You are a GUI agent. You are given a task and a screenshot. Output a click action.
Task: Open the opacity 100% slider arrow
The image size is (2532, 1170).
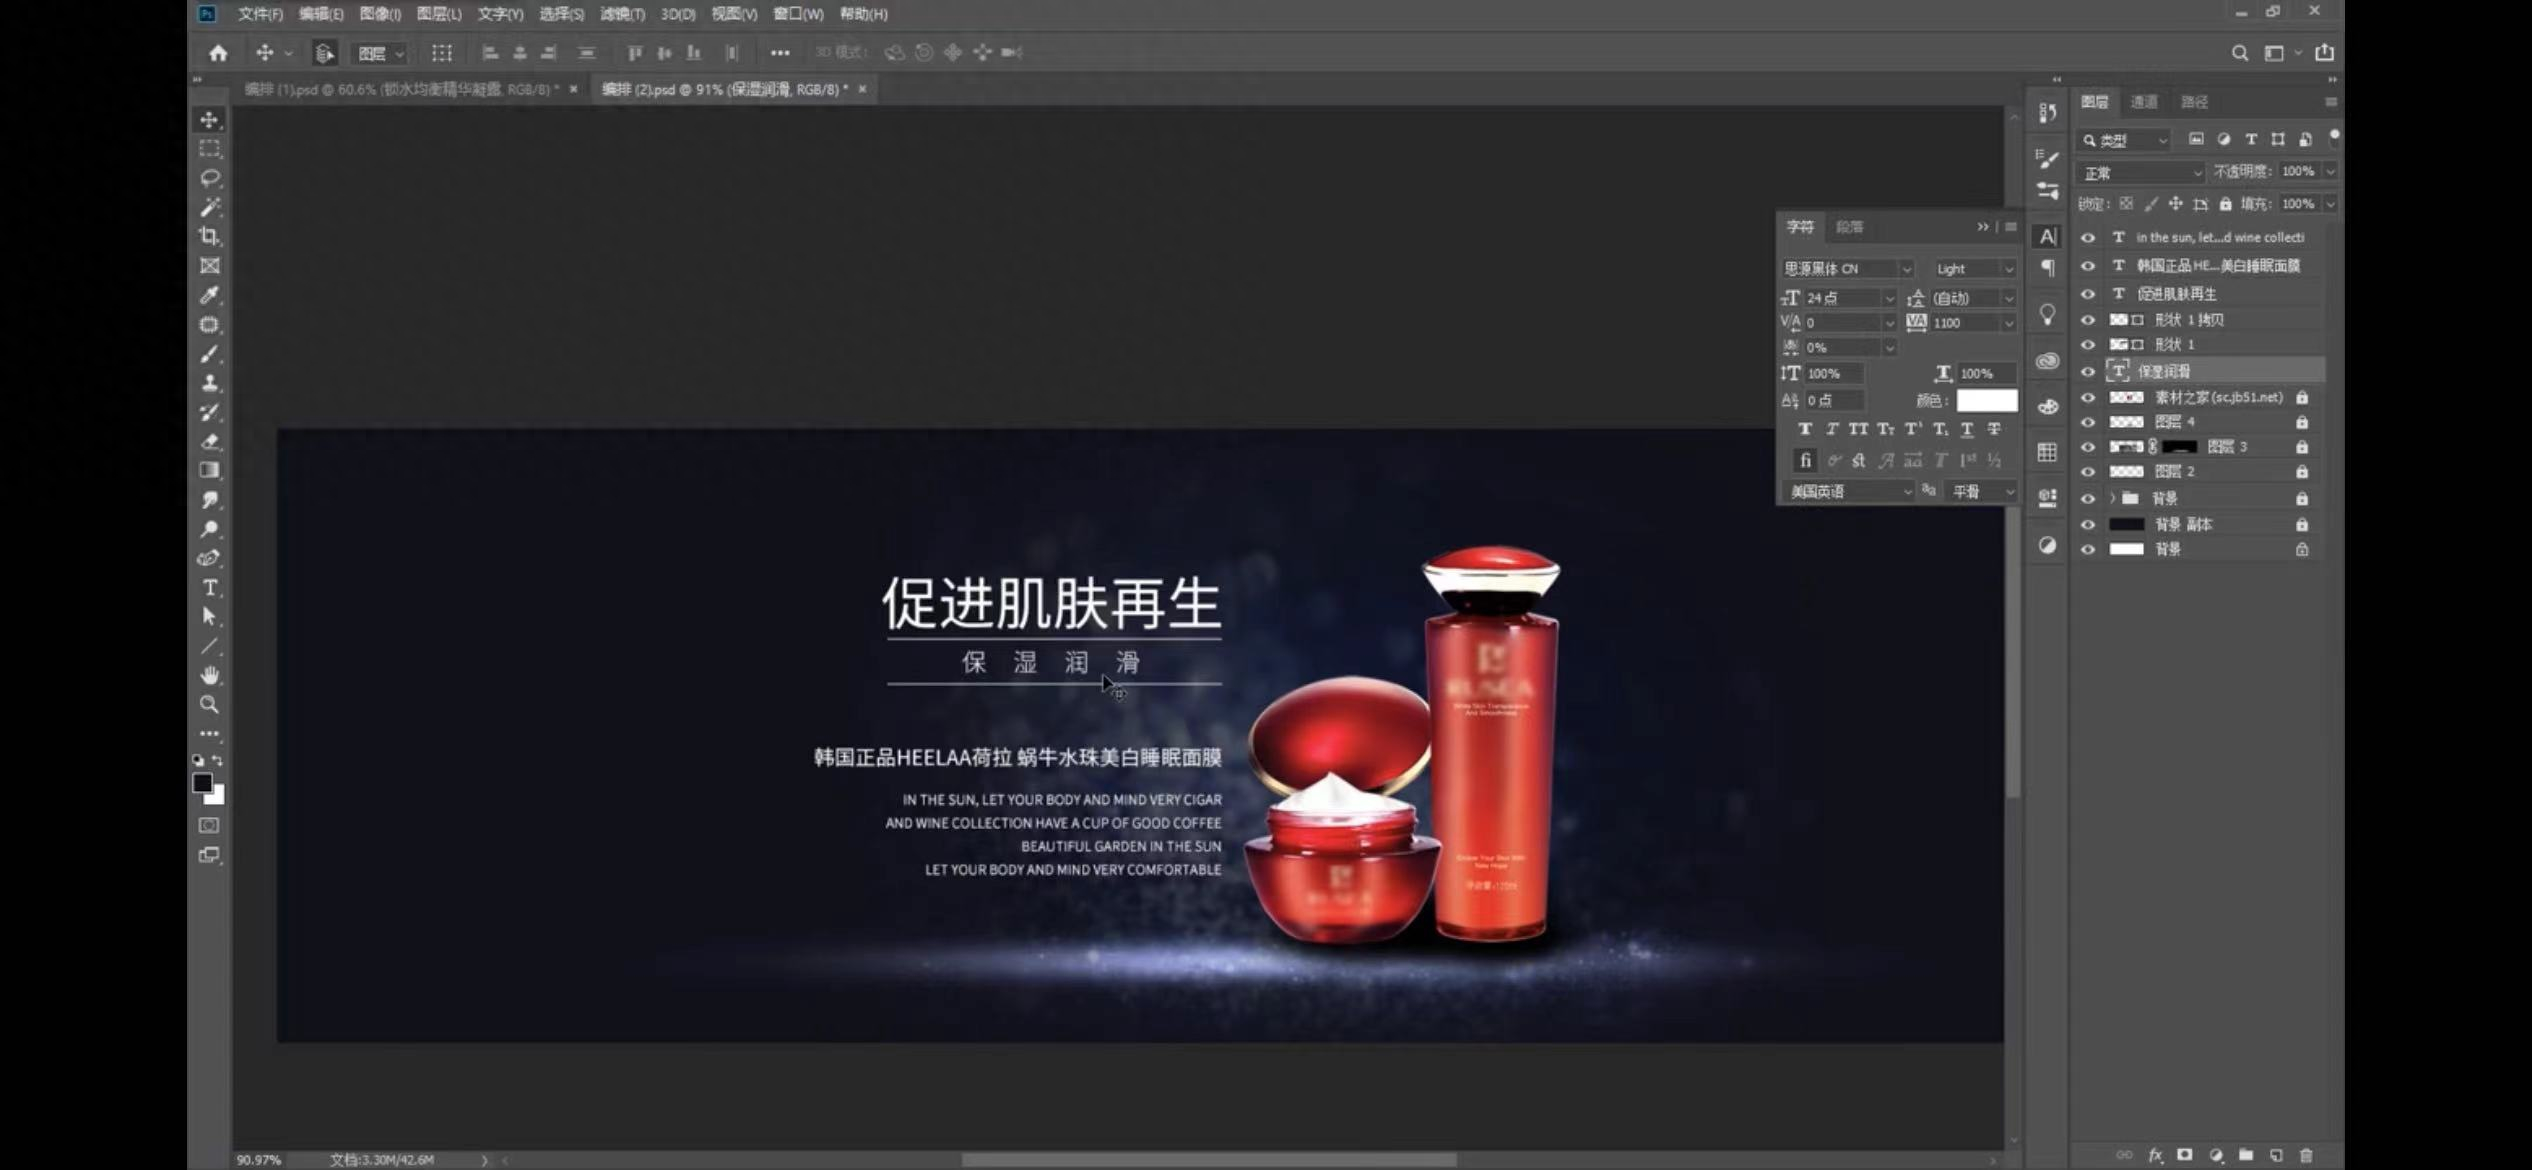tap(2330, 172)
